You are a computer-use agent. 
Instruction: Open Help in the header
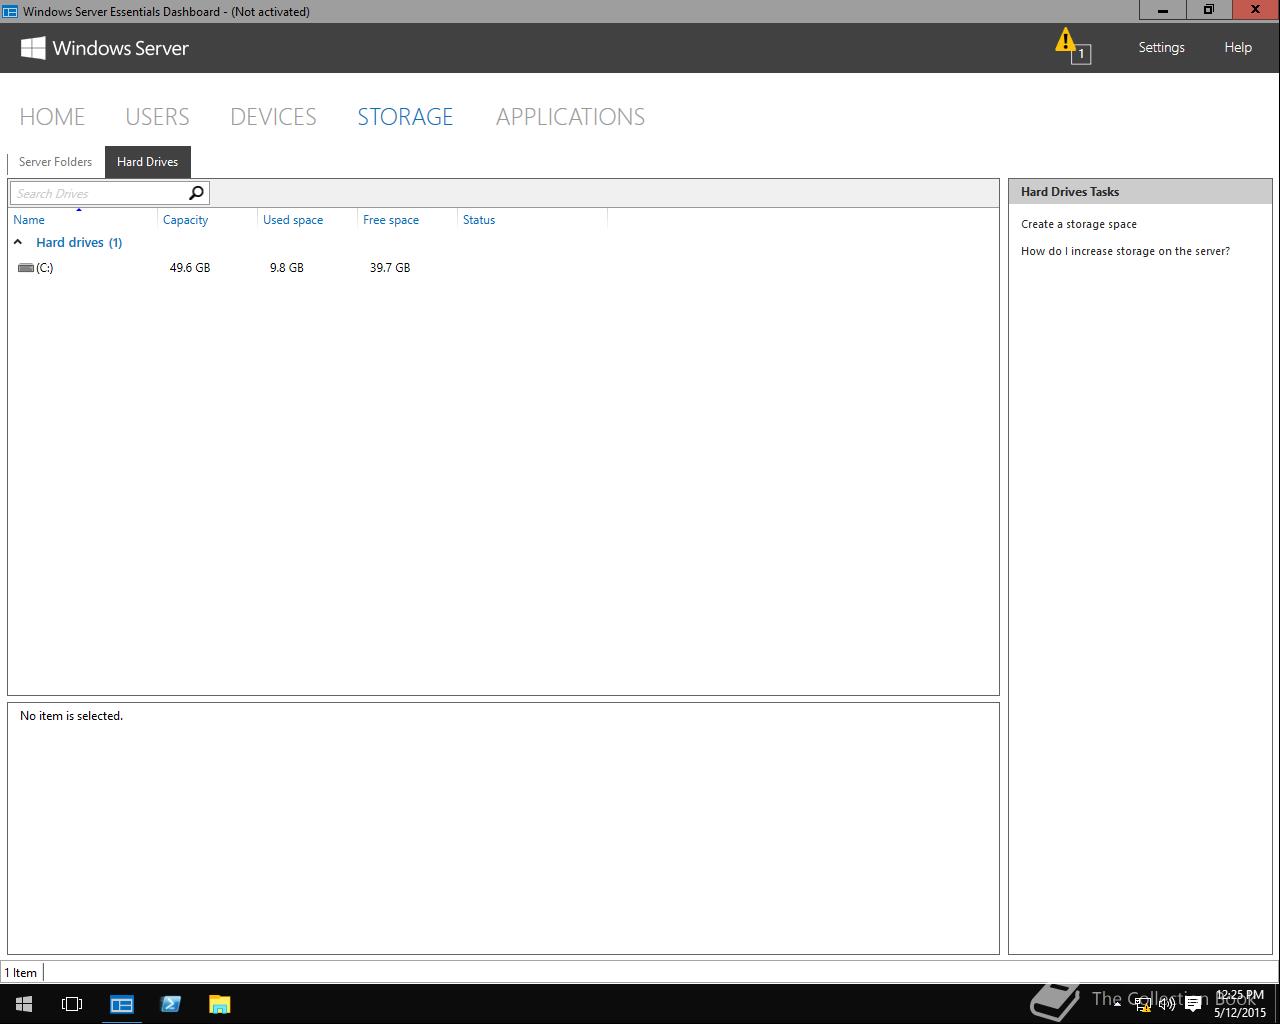point(1238,47)
